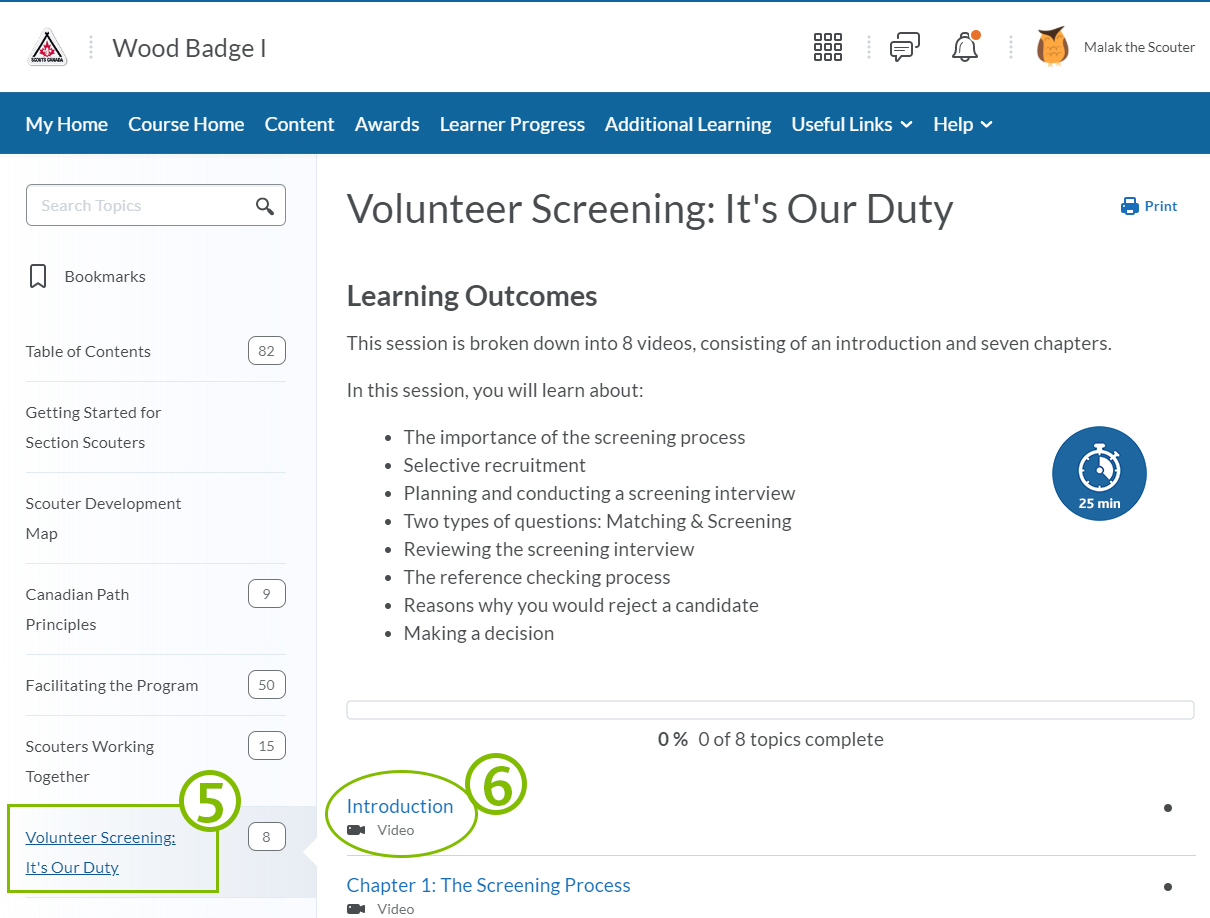Viewport: 1210px width, 918px height.
Task: Select Facilitating the Program in the sidebar
Action: point(111,685)
